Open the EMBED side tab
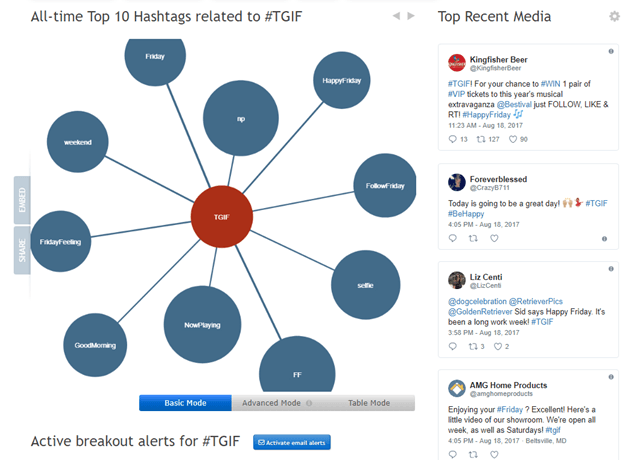Image resolution: width=622 pixels, height=460 pixels. point(22,200)
